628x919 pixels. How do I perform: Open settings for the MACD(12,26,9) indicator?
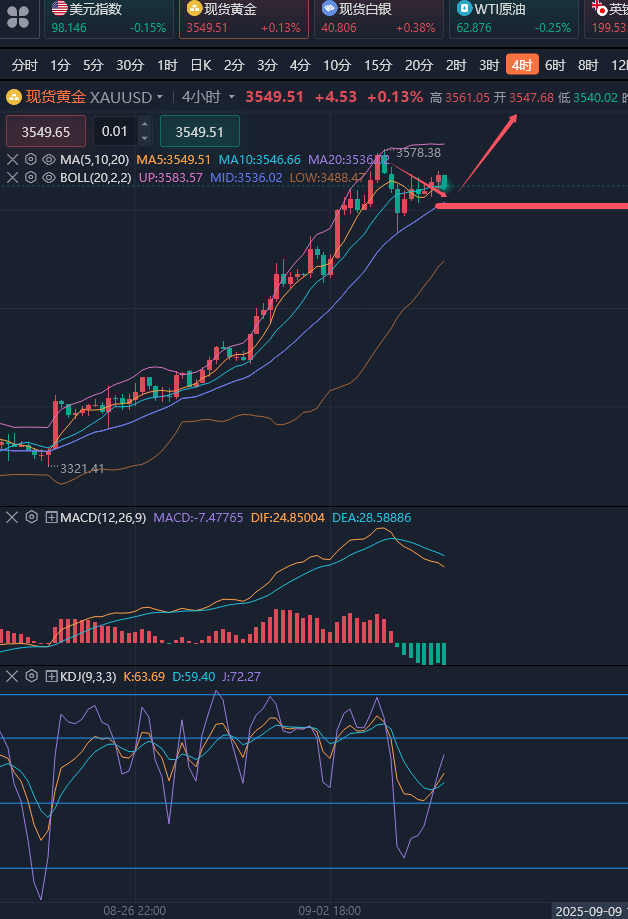pos(32,517)
